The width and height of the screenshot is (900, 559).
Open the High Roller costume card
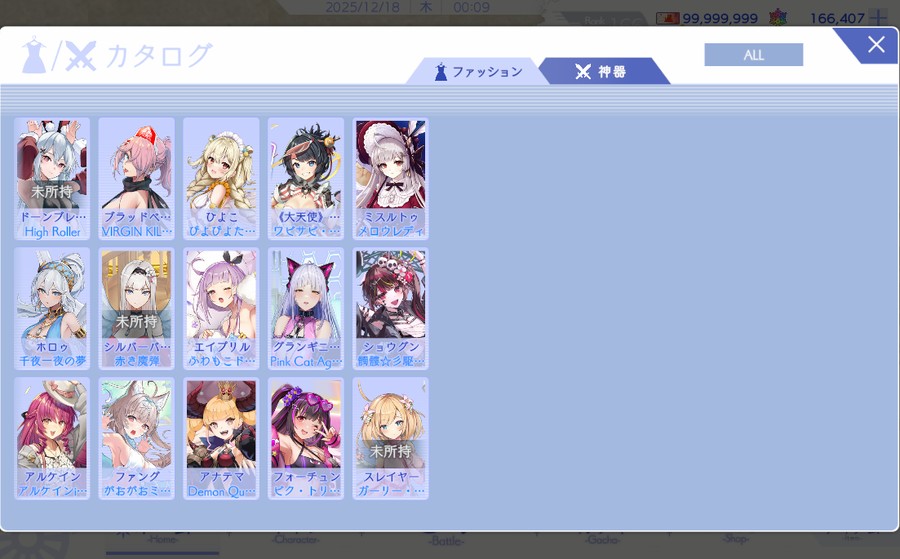pyautogui.click(x=52, y=178)
